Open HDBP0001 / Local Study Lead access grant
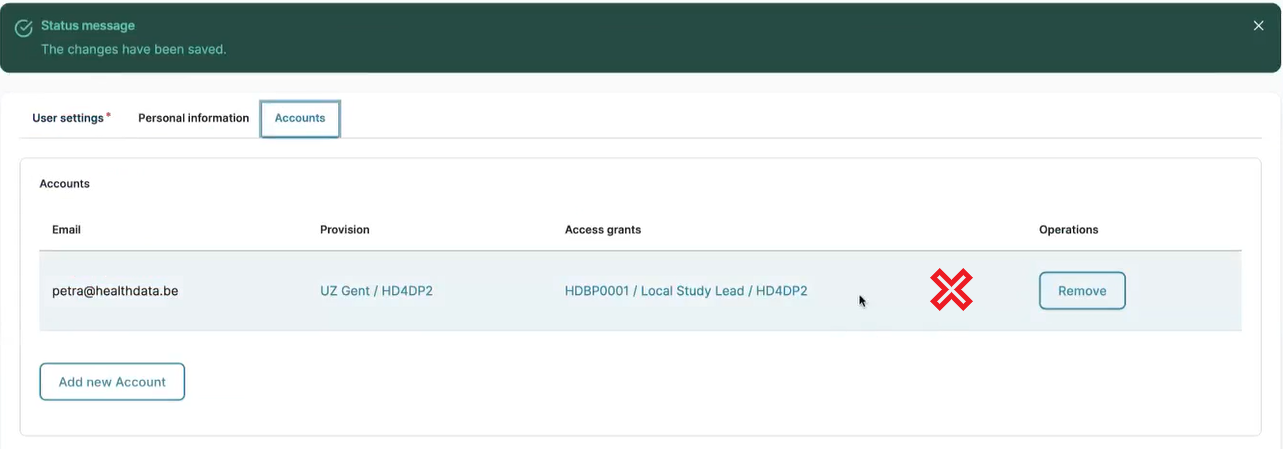 (x=685, y=291)
